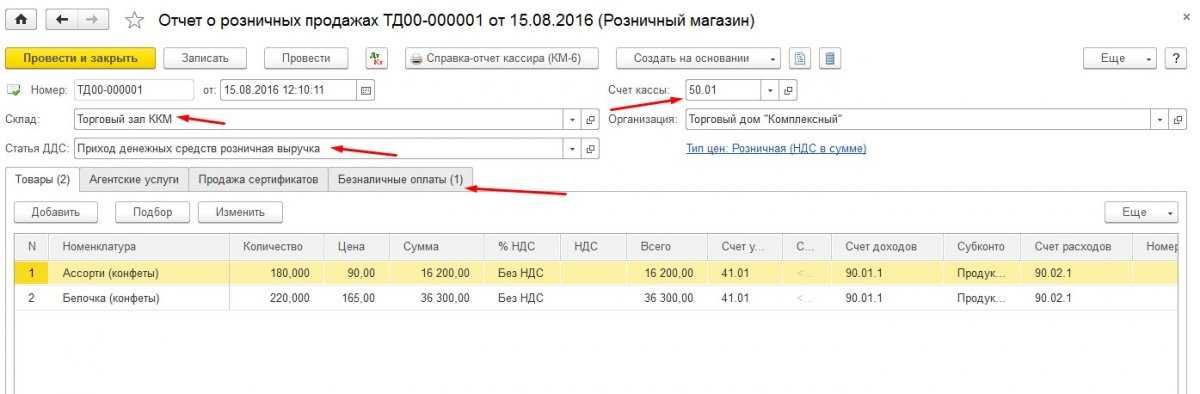This screenshot has width=1200, height=394.
Task: Switch to the Агентские услуги tab
Action: 134,180
